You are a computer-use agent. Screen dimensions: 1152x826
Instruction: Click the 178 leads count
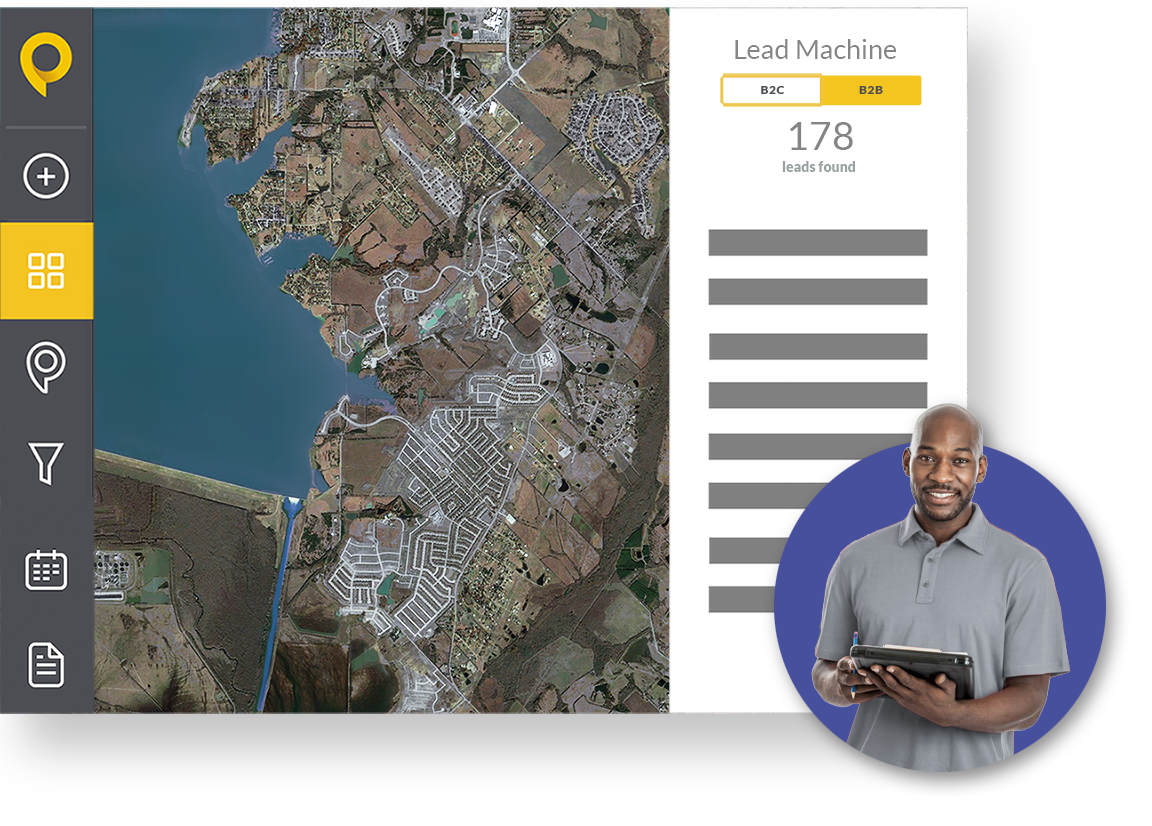(821, 137)
